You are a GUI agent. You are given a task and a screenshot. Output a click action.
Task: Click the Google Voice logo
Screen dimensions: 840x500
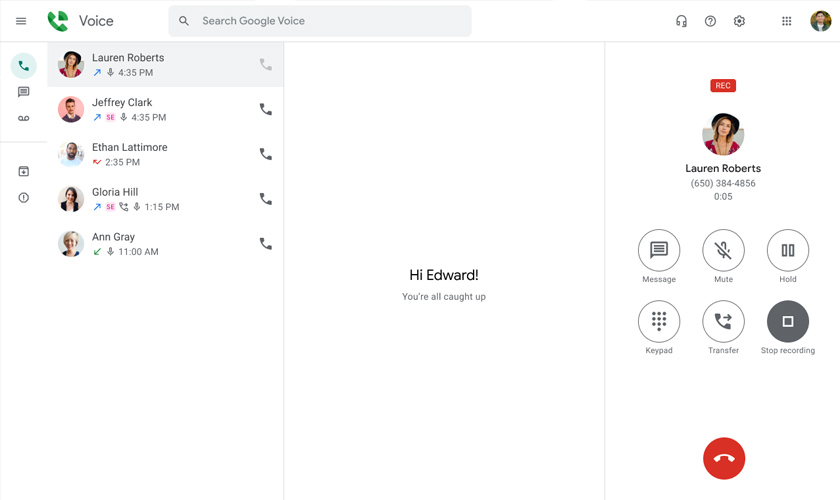58,21
